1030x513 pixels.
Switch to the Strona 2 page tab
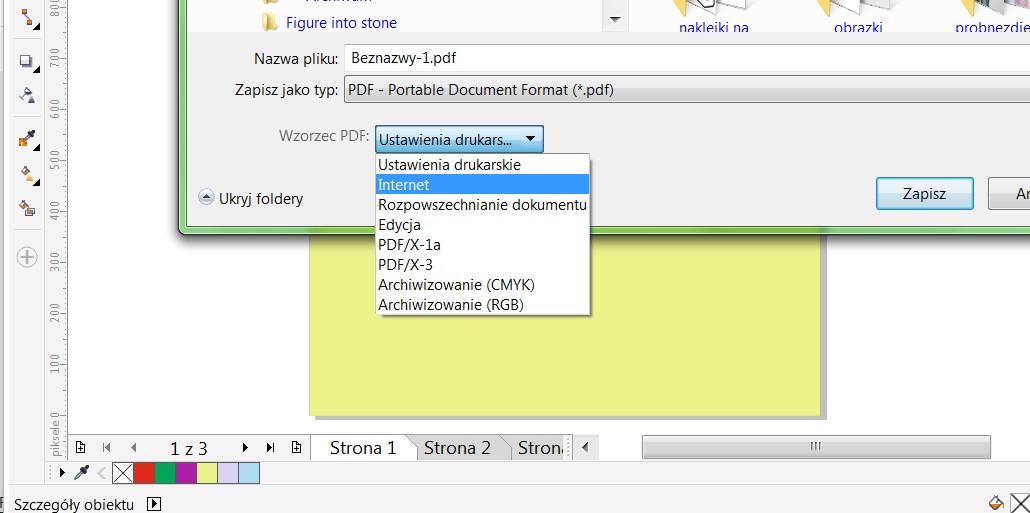pyautogui.click(x=457, y=448)
